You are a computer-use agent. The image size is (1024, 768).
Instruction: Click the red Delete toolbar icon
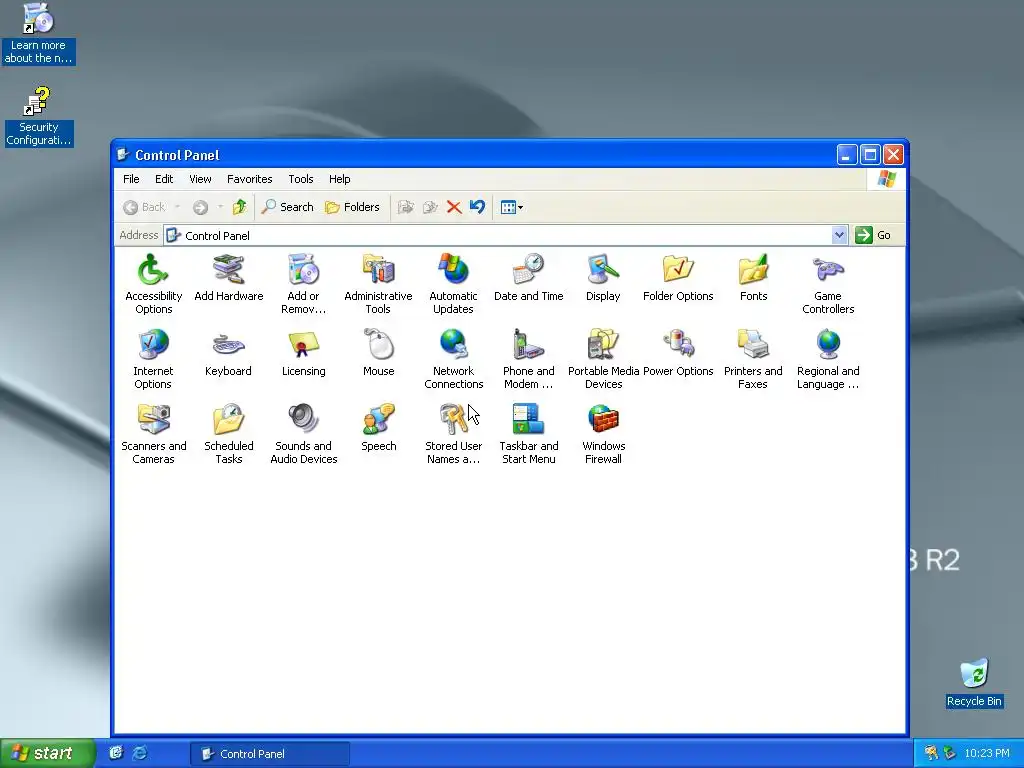(x=454, y=207)
